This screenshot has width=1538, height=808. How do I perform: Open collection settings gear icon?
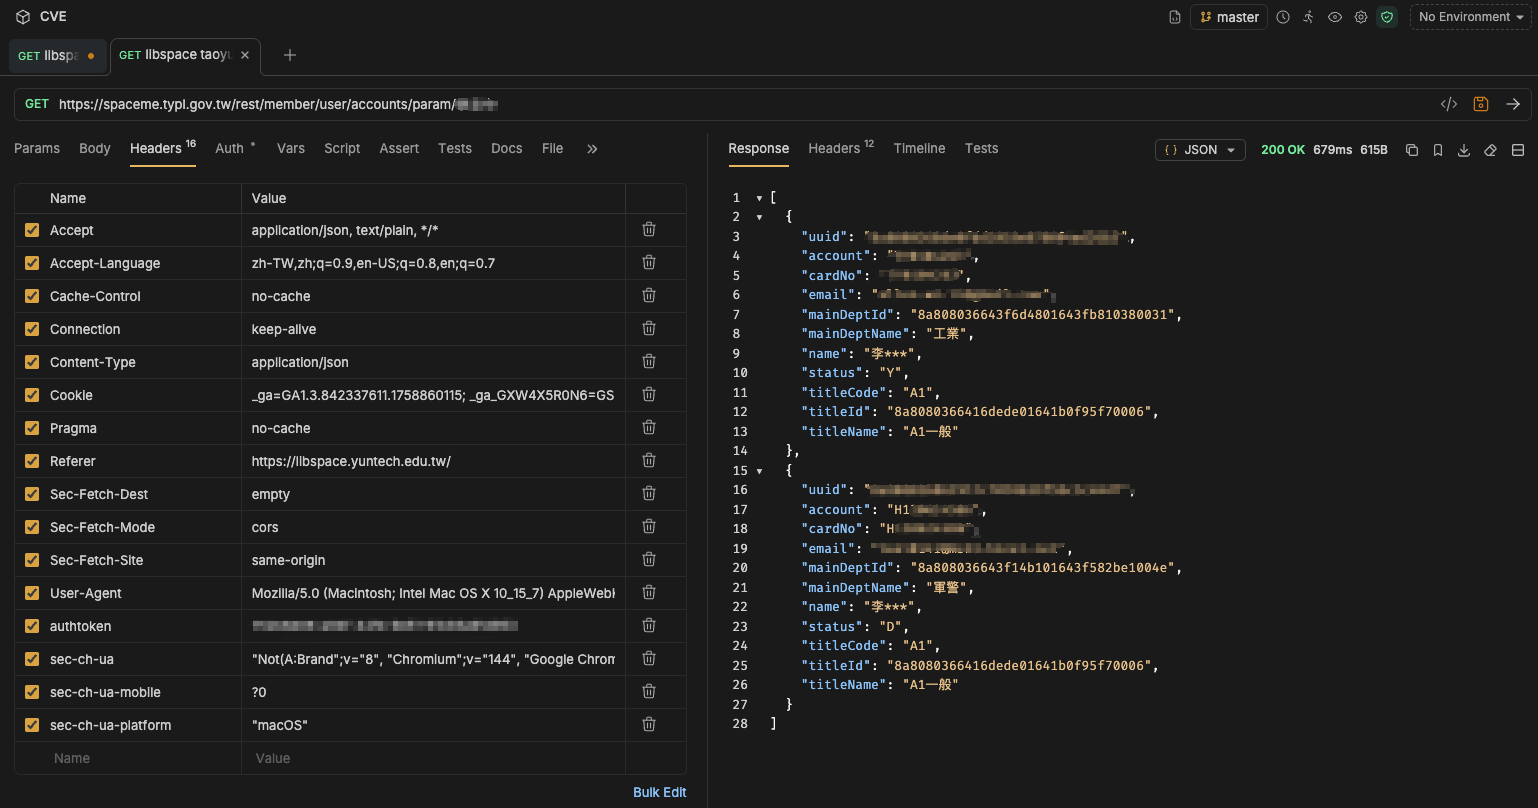(x=1361, y=17)
